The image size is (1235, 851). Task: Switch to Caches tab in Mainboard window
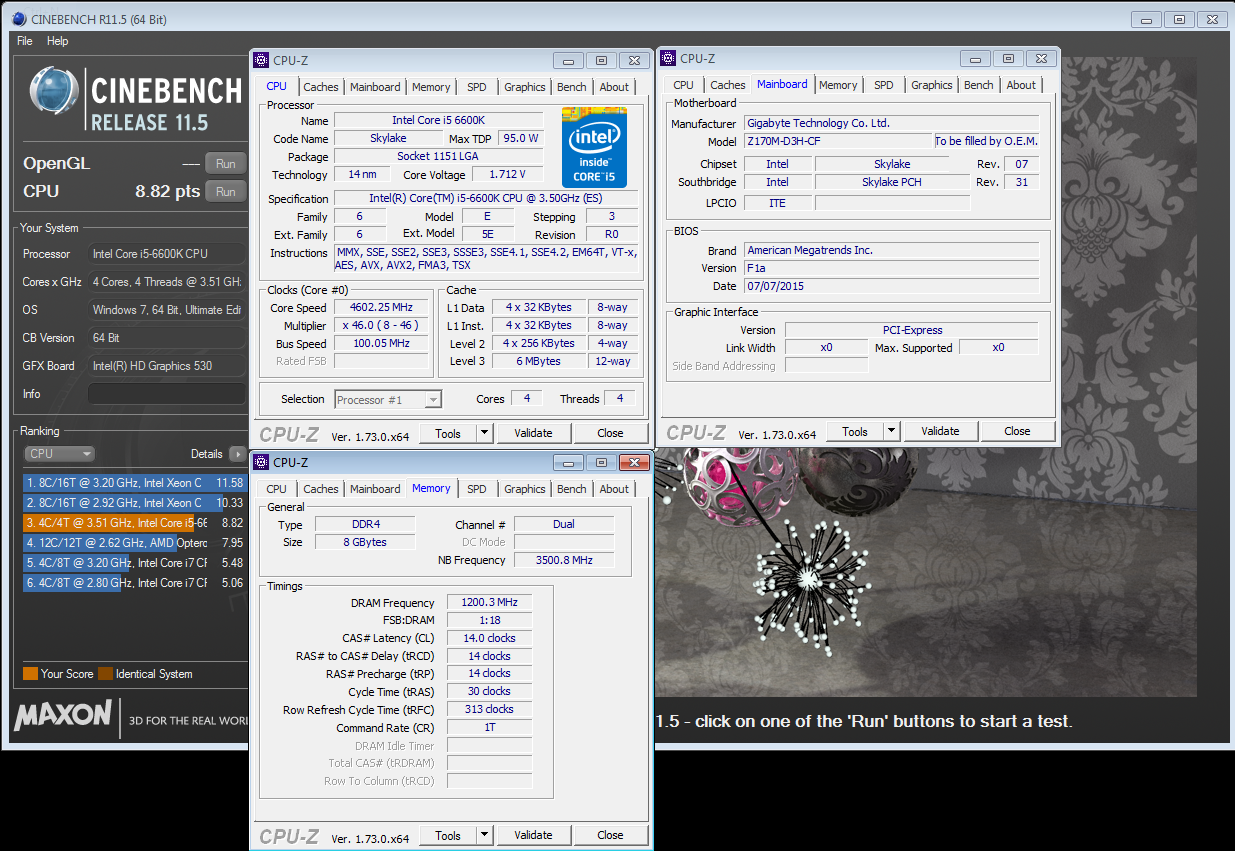(x=728, y=85)
